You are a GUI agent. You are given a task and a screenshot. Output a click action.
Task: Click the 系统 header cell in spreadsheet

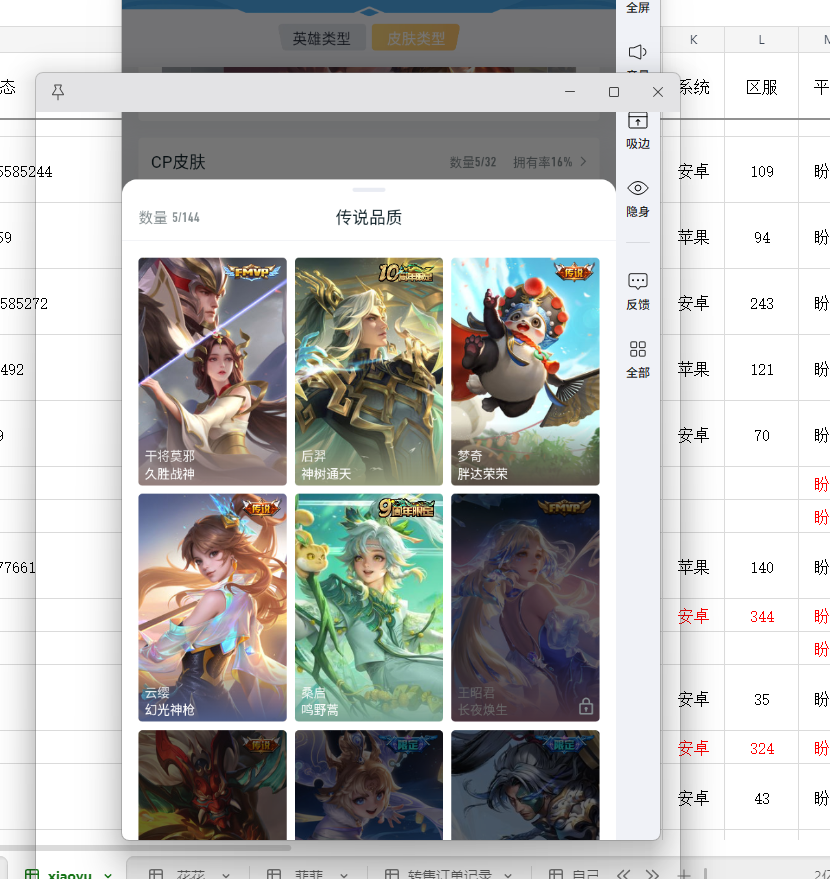click(693, 87)
